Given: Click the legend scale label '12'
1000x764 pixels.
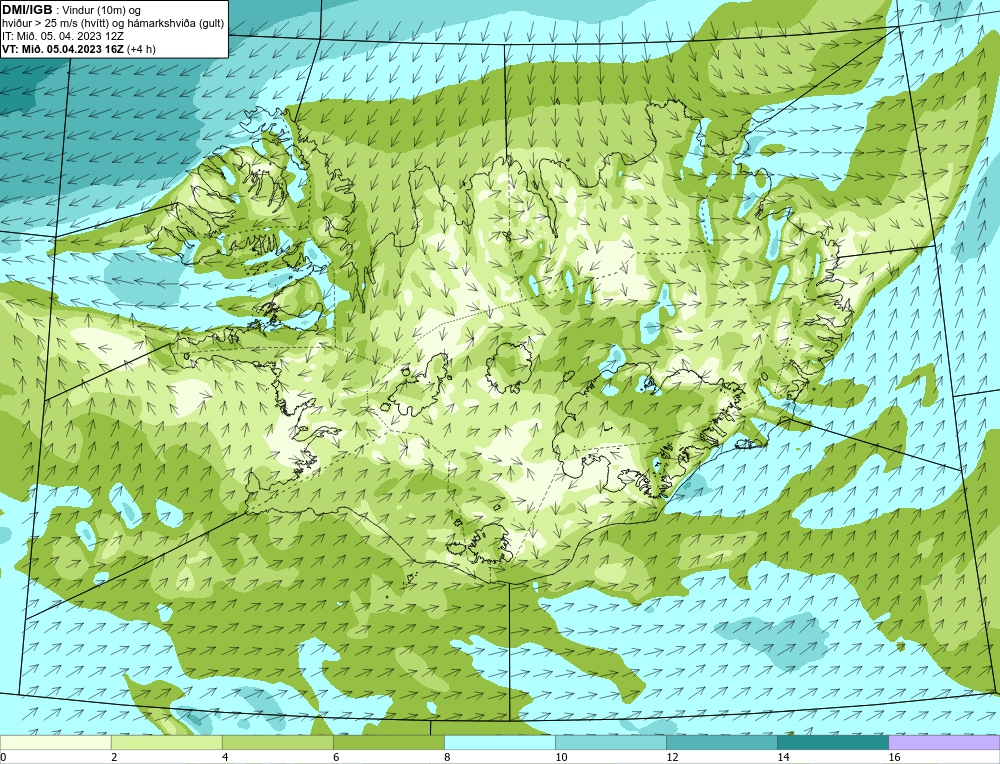Looking at the screenshot, I should [672, 757].
